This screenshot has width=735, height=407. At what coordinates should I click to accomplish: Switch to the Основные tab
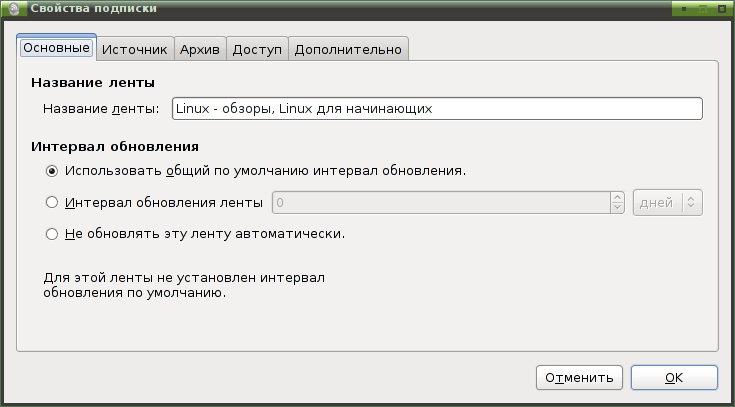point(56,48)
